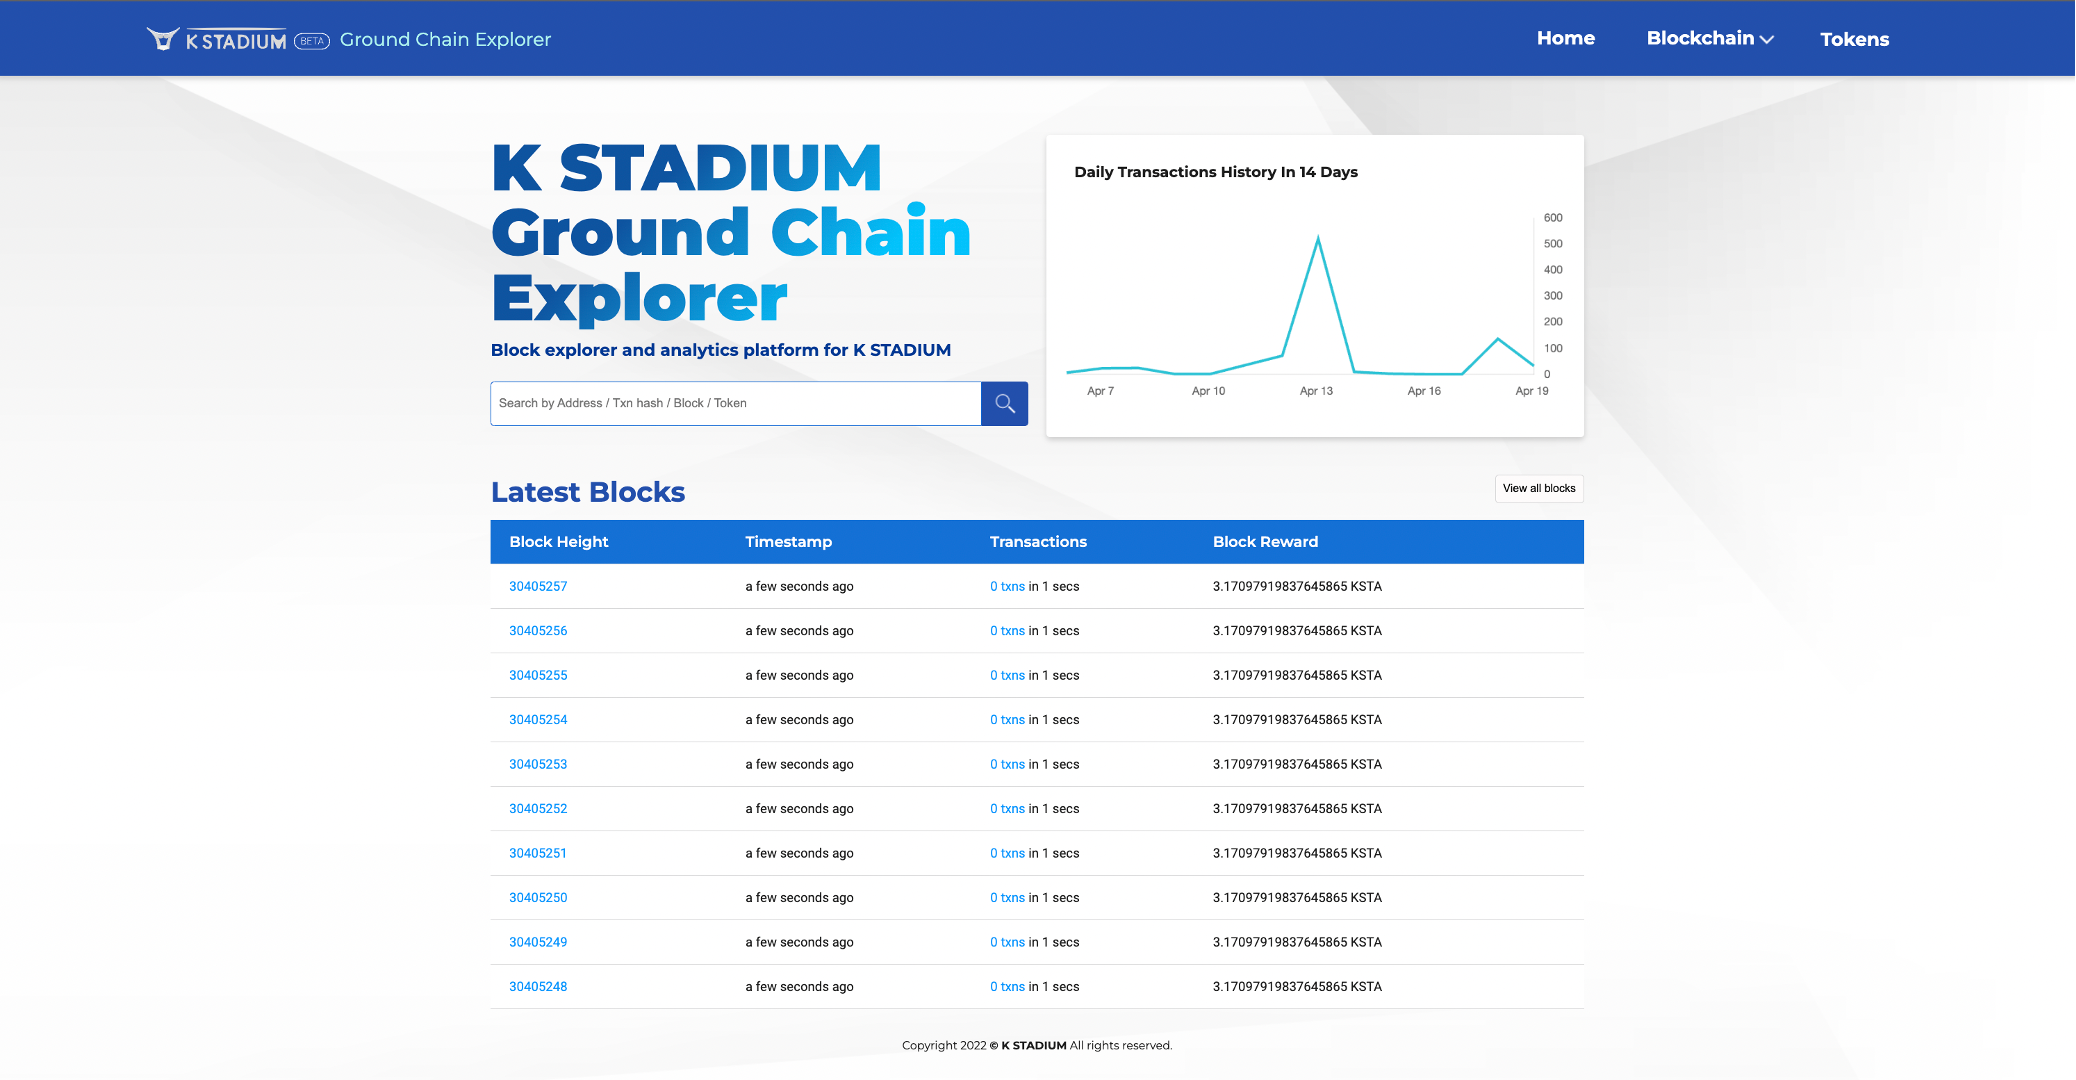The width and height of the screenshot is (2076, 1080).
Task: Open the Tokens menu item
Action: pos(1854,39)
